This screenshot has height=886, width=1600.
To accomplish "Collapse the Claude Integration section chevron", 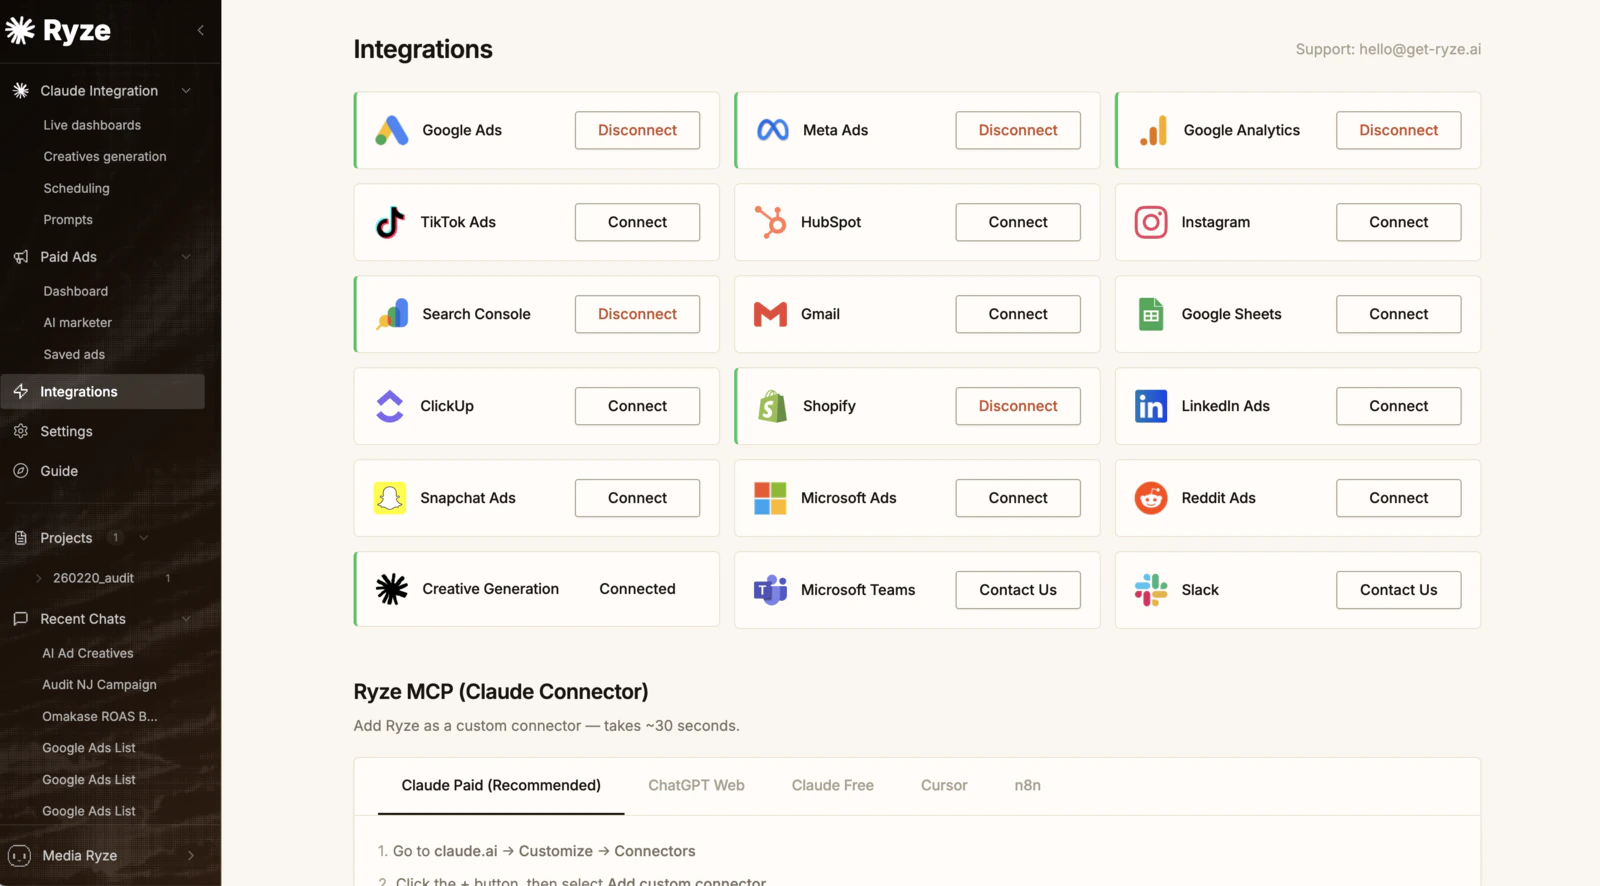I will tap(186, 91).
